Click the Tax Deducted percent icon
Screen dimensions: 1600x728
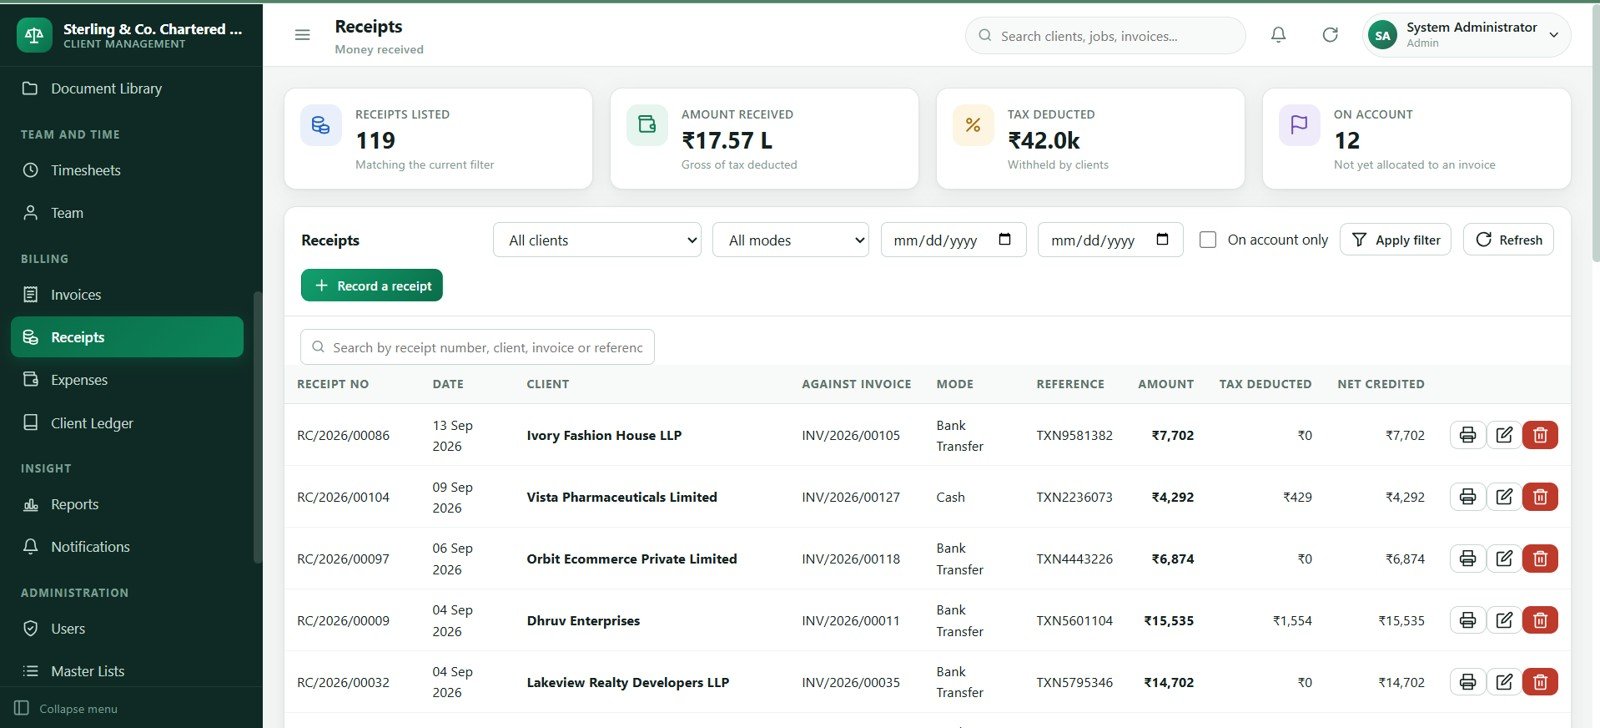[973, 125]
